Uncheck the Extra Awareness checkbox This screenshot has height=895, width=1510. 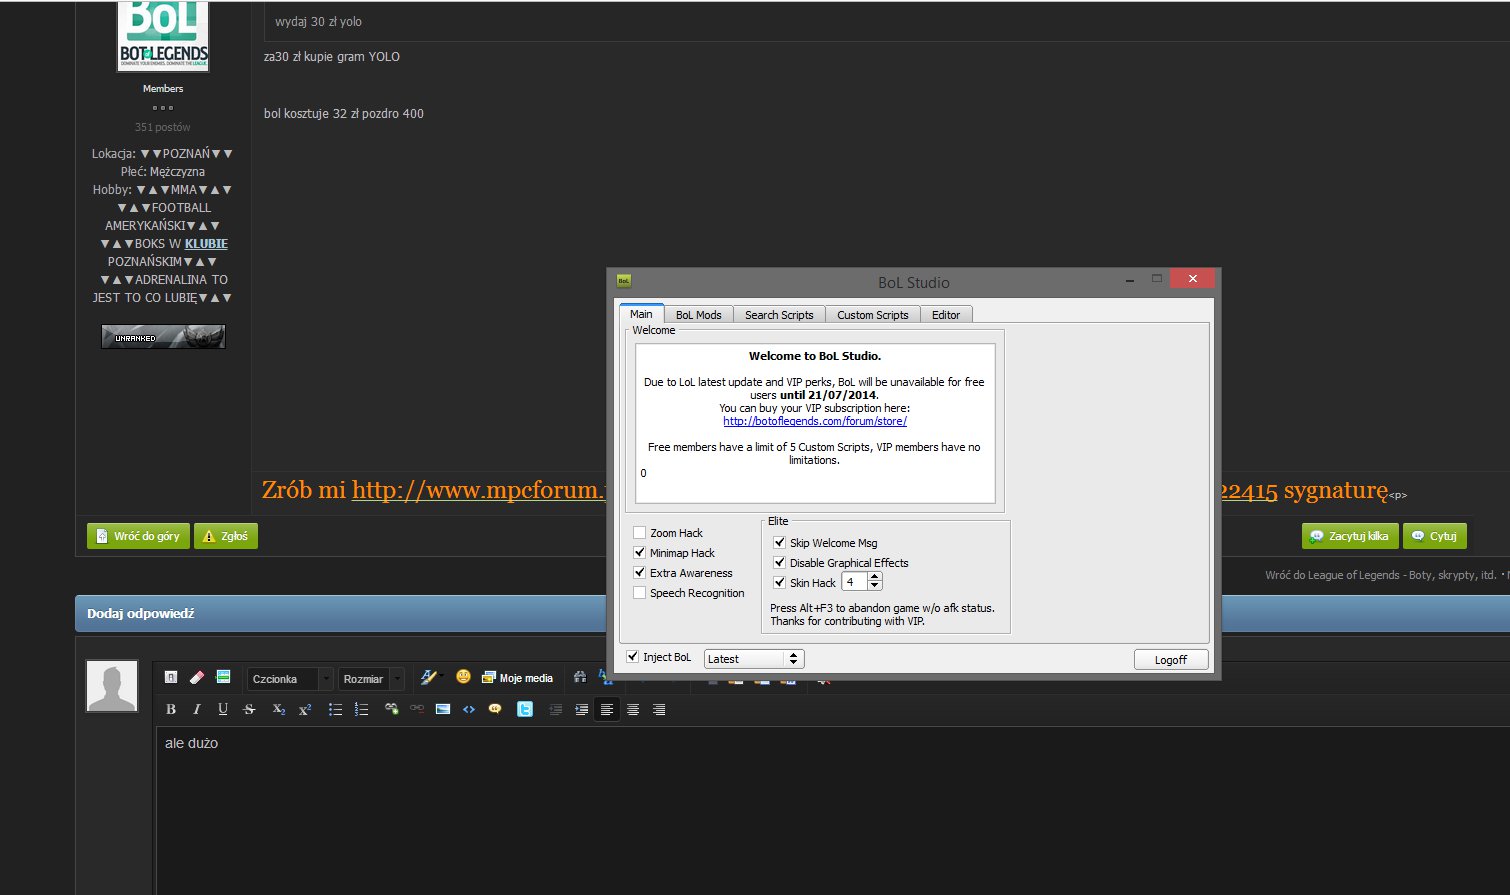point(640,573)
